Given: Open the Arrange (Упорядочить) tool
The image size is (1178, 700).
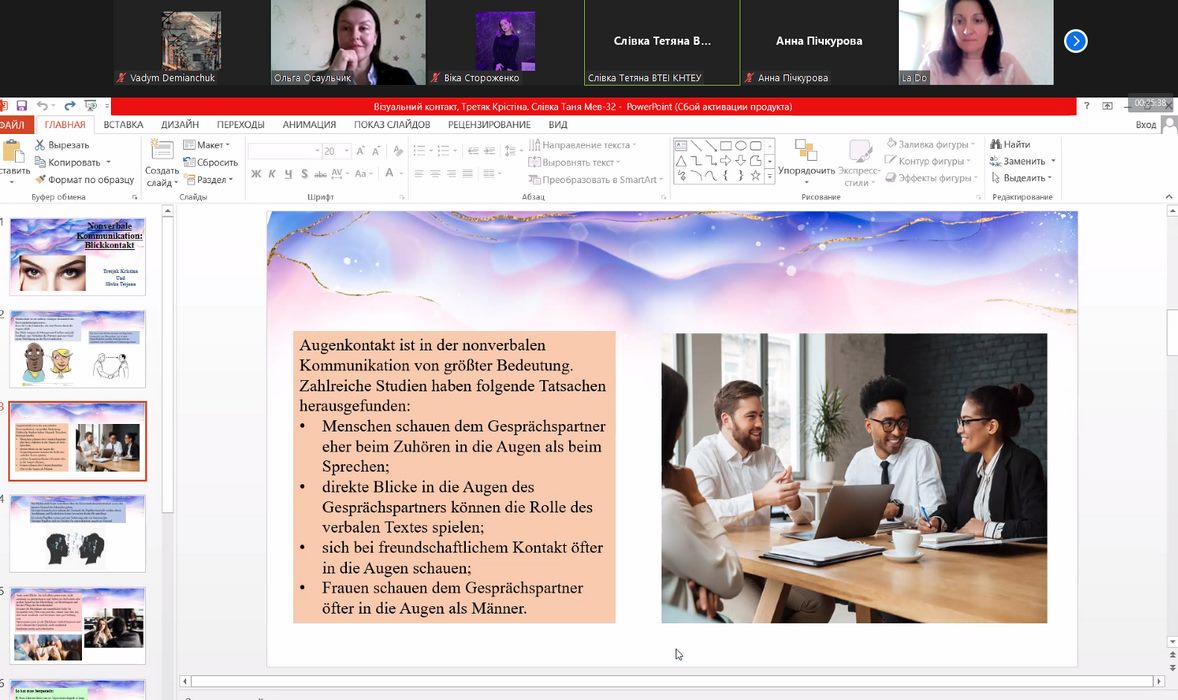Looking at the screenshot, I should [x=806, y=158].
